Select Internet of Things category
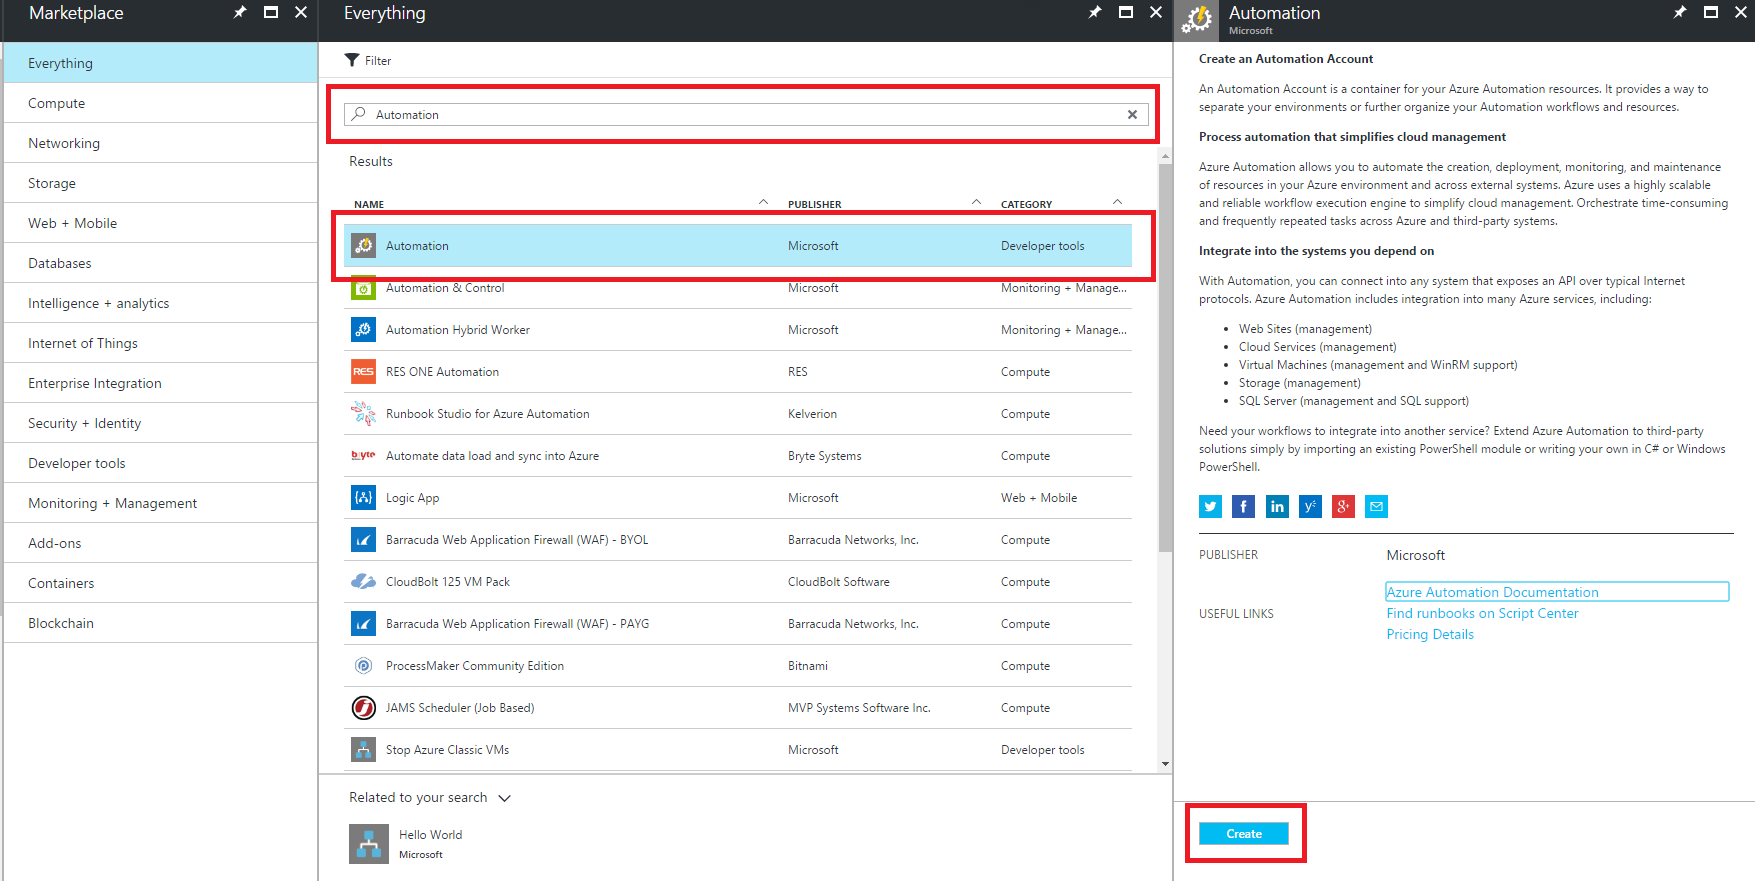Screen dimensions: 1755x881 pos(161,343)
